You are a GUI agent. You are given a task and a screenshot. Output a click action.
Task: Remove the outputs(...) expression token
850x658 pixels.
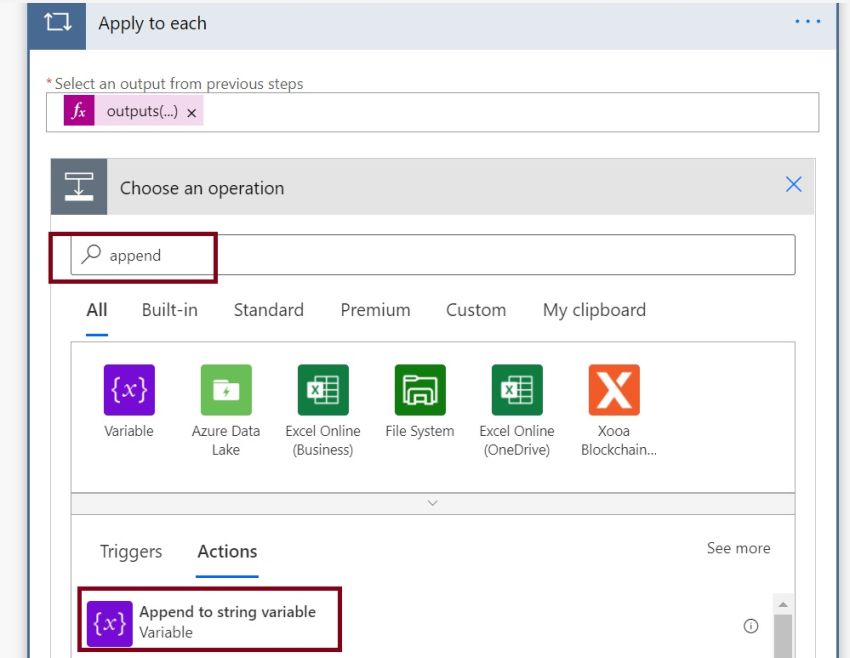190,112
